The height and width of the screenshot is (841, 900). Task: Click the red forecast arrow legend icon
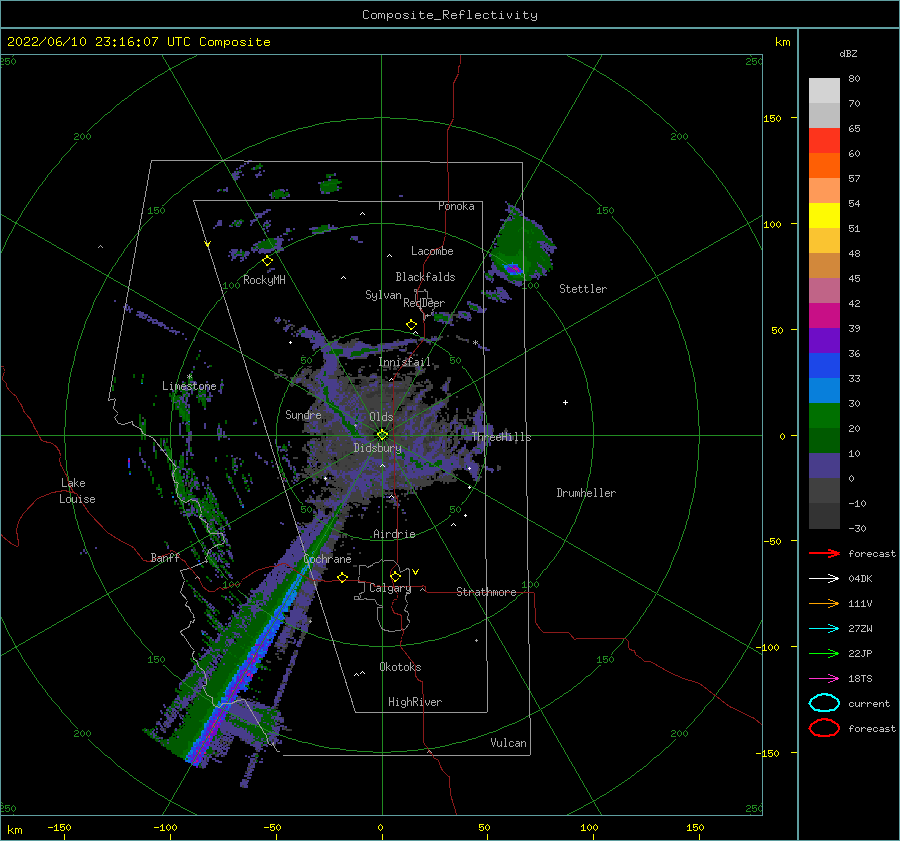coord(824,553)
